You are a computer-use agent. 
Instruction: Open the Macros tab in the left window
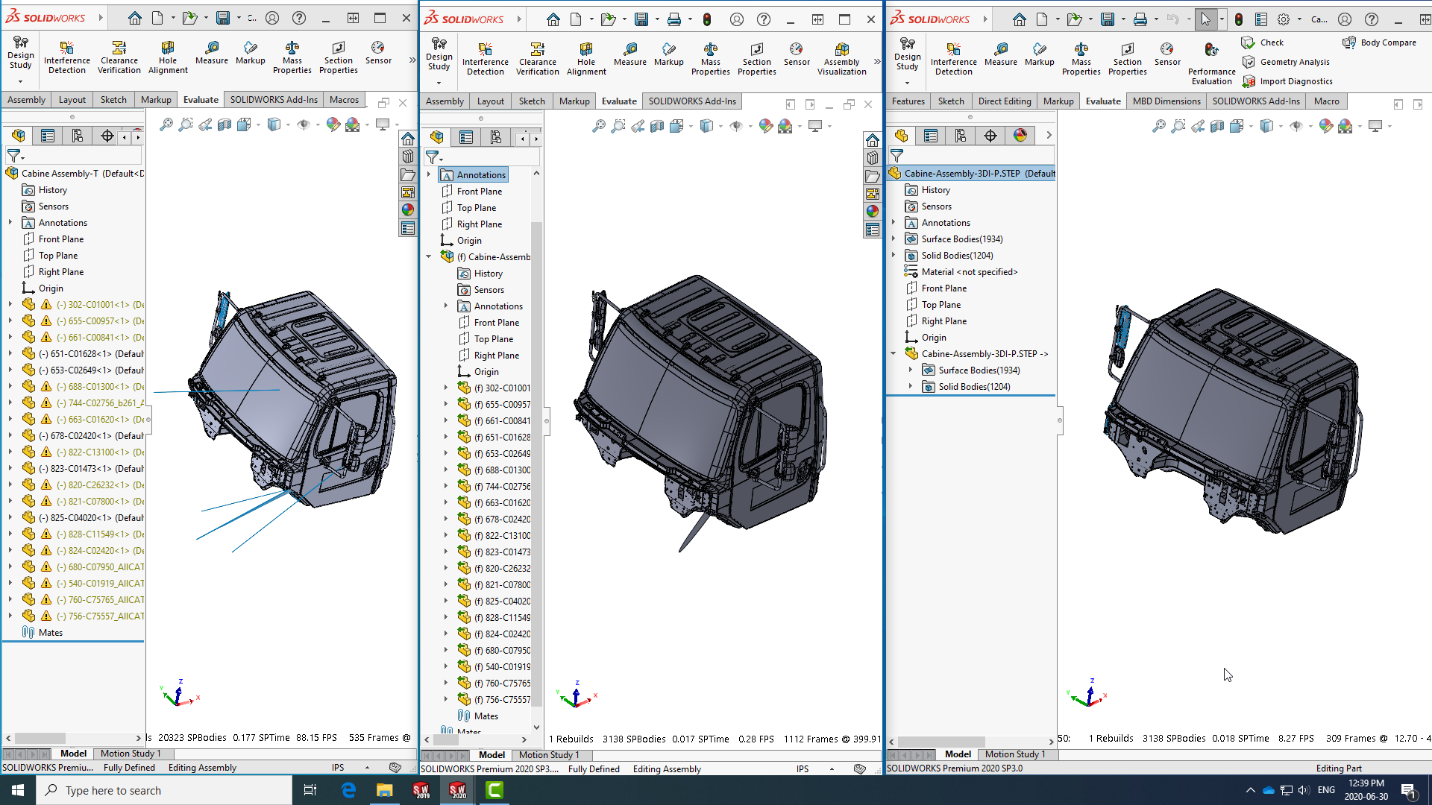pos(344,100)
